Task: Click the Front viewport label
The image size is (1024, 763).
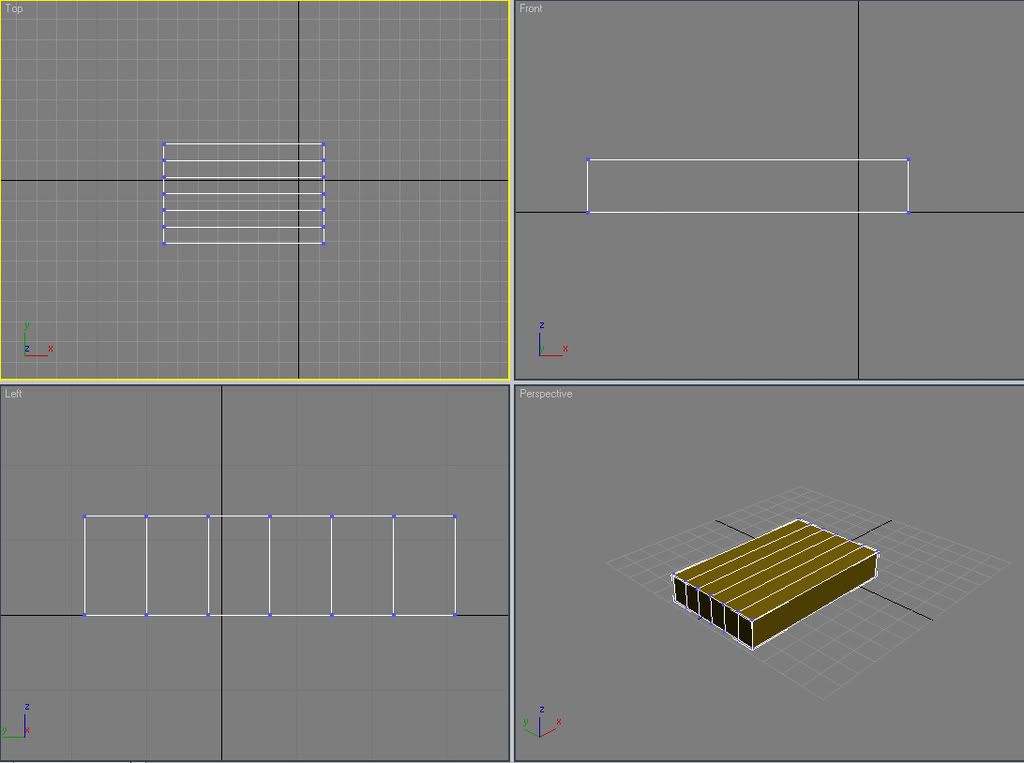Action: tap(530, 8)
